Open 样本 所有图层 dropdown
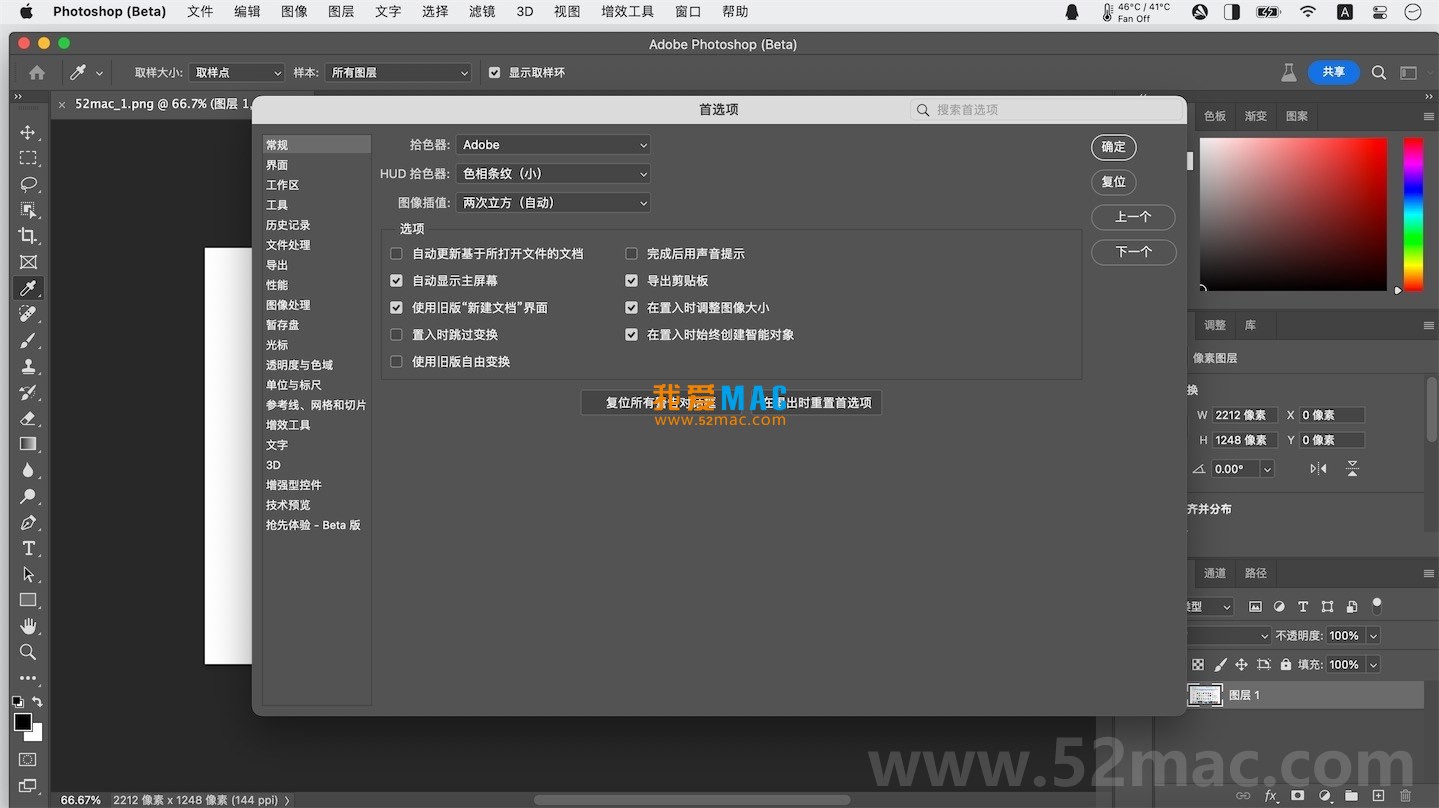 point(398,73)
